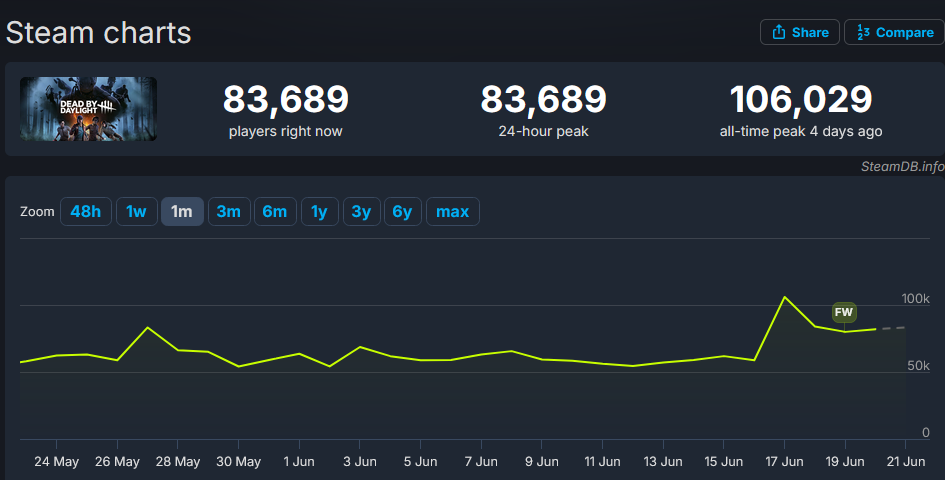Set chart zoom to 1w
Screen dimensions: 945x480
click(136, 212)
